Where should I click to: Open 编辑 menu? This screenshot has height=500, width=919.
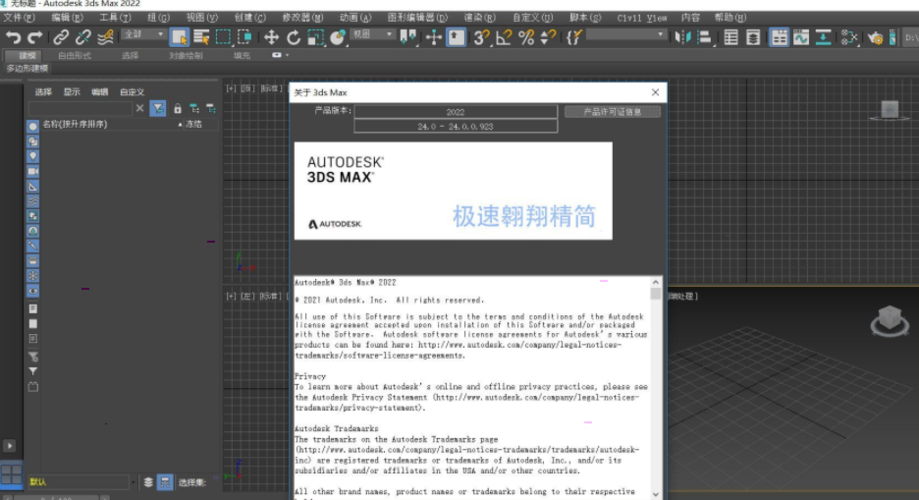pos(67,18)
